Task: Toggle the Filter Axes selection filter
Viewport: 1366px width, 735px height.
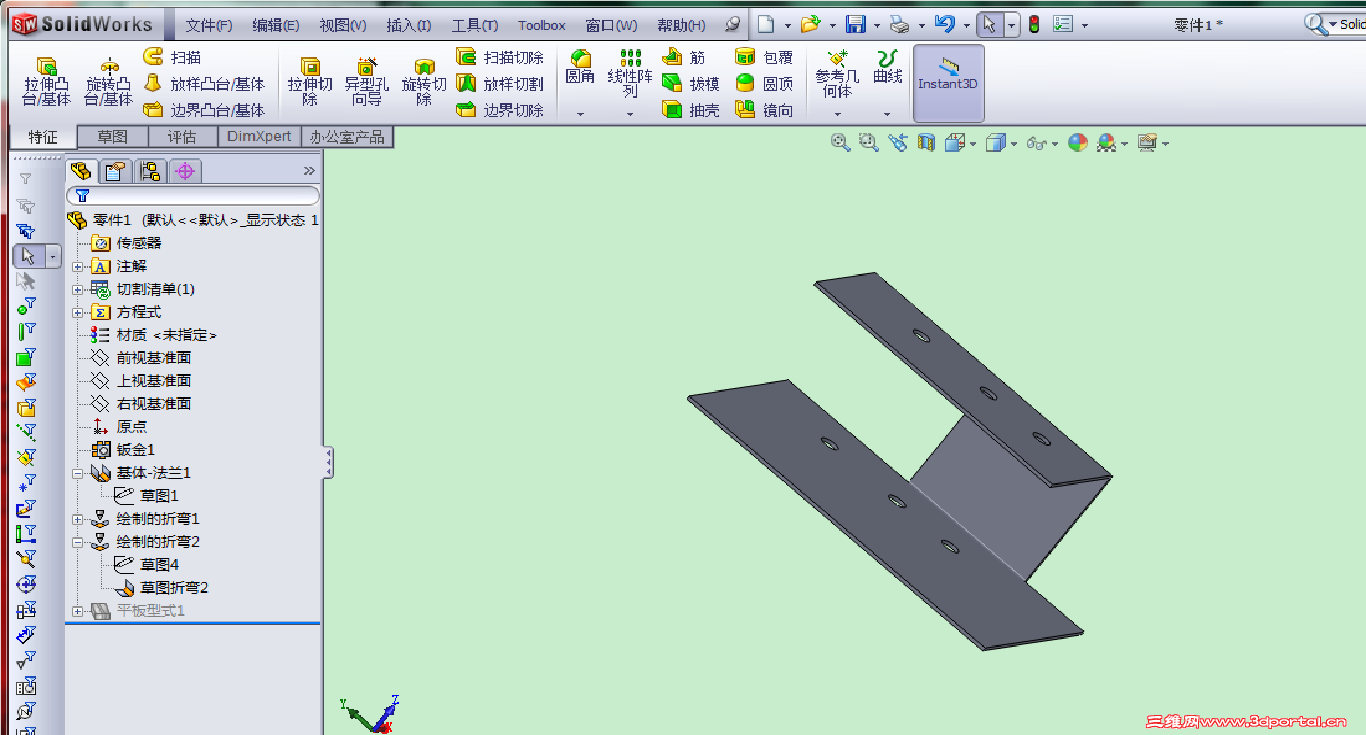Action: point(26,432)
